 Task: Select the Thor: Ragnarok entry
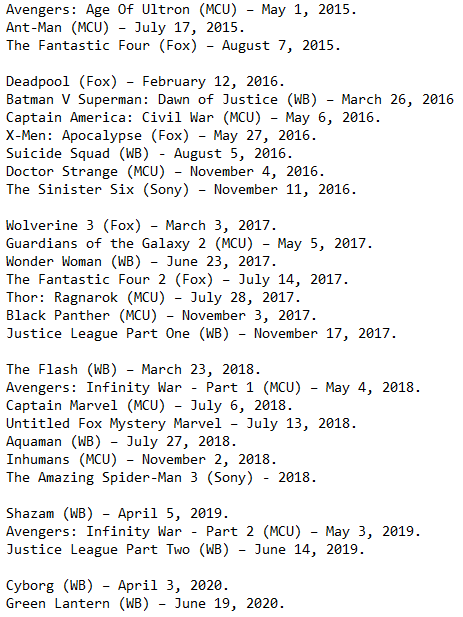153,298
